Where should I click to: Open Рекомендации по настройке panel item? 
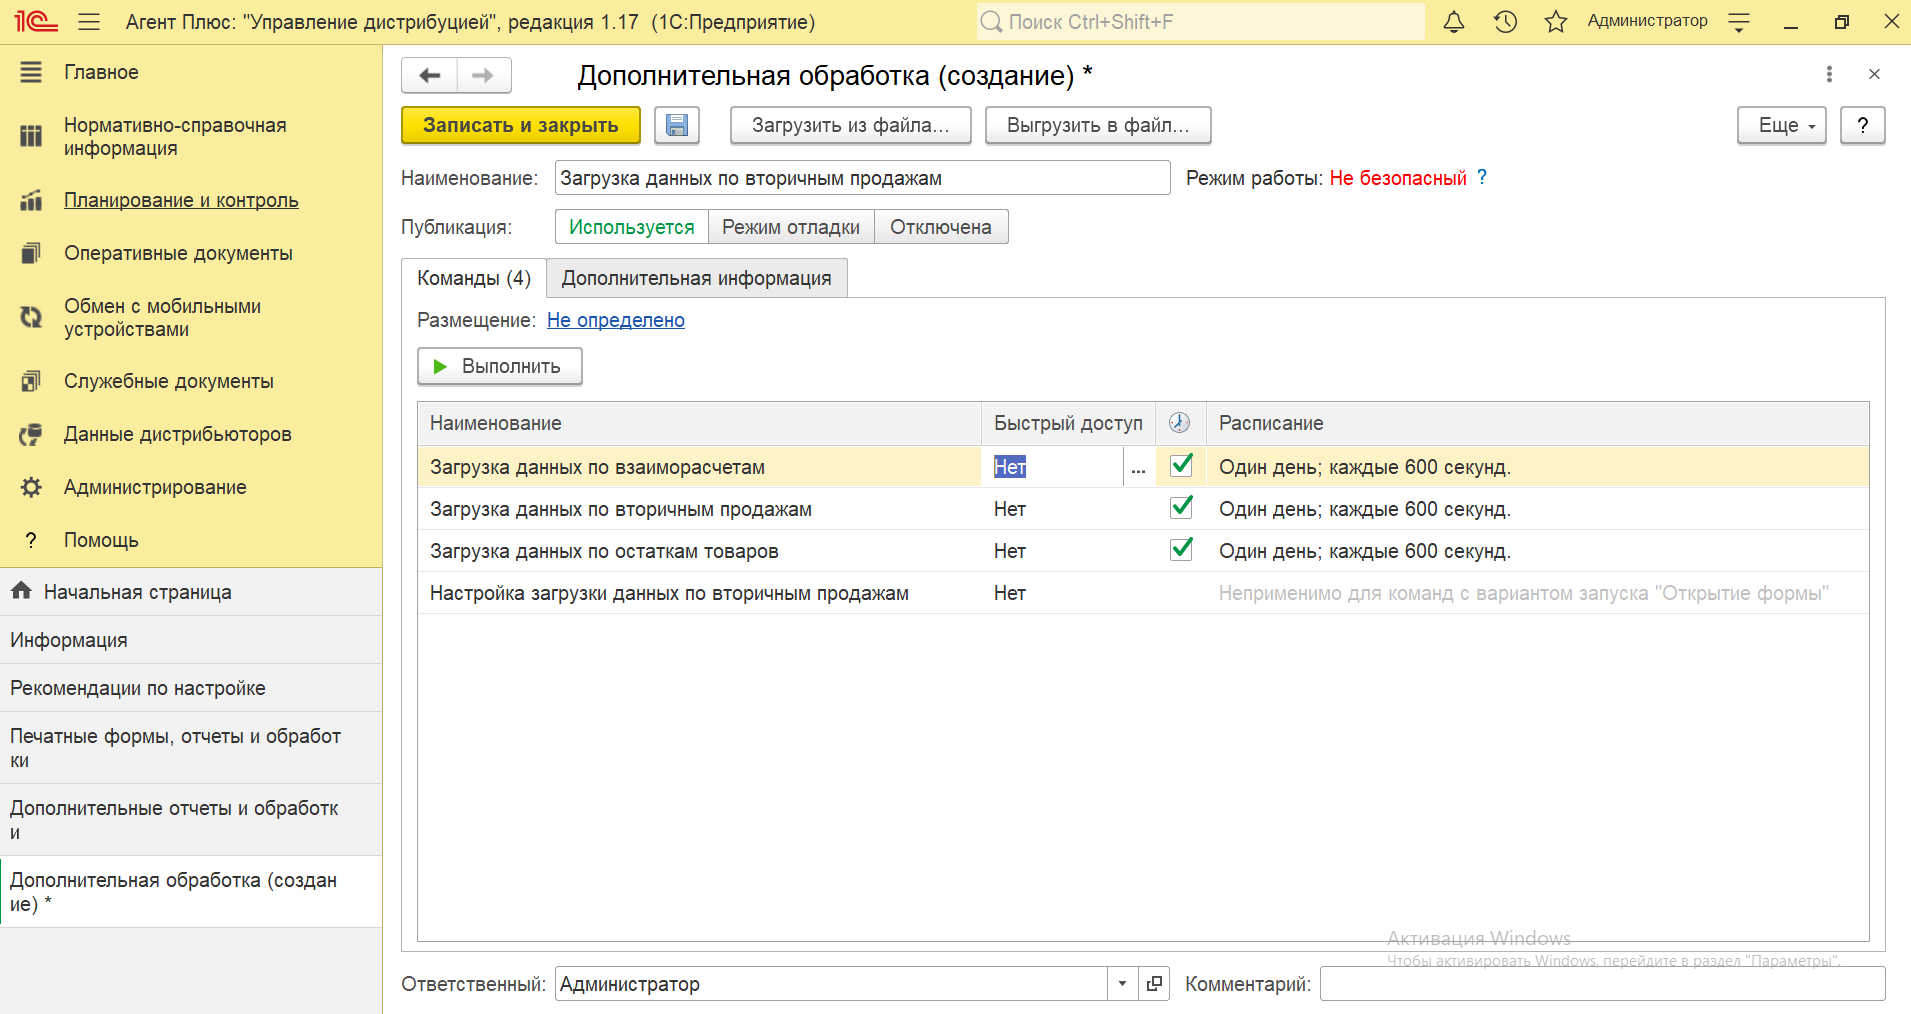click(x=191, y=688)
